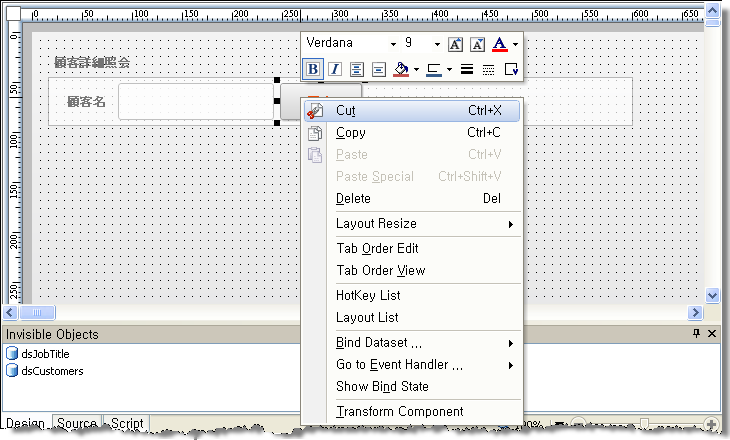Click the decrease font size icon
The width and height of the screenshot is (730, 440).
click(x=477, y=44)
